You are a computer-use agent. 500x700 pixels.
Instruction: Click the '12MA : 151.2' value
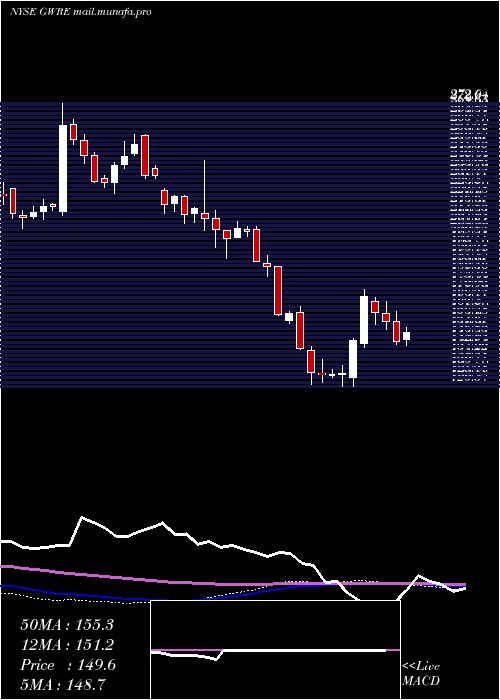[x=67, y=645]
